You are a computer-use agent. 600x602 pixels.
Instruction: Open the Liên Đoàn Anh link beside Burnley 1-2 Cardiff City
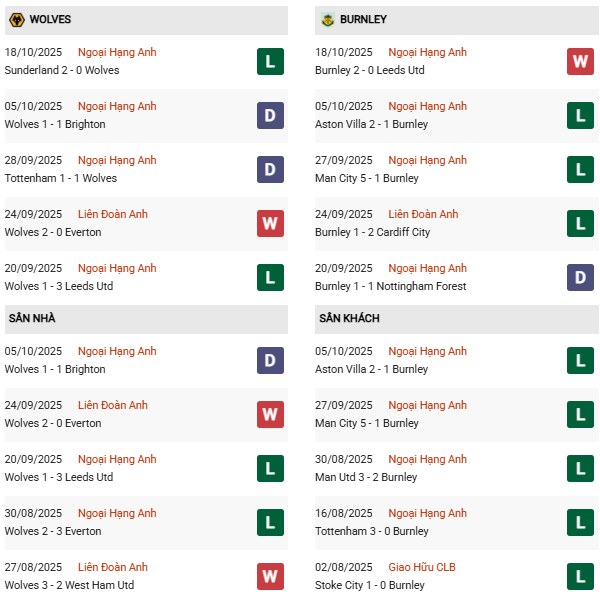pyautogui.click(x=423, y=214)
